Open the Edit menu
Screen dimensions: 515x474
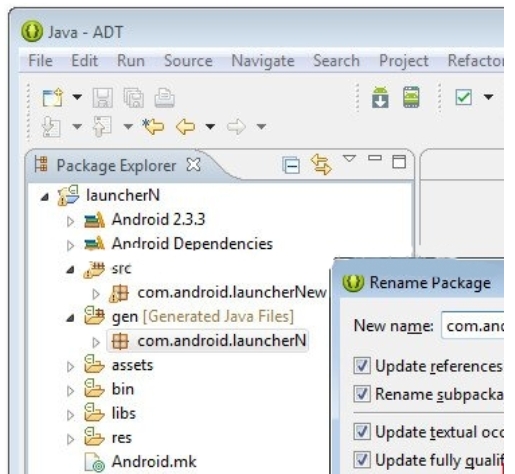tap(85, 61)
